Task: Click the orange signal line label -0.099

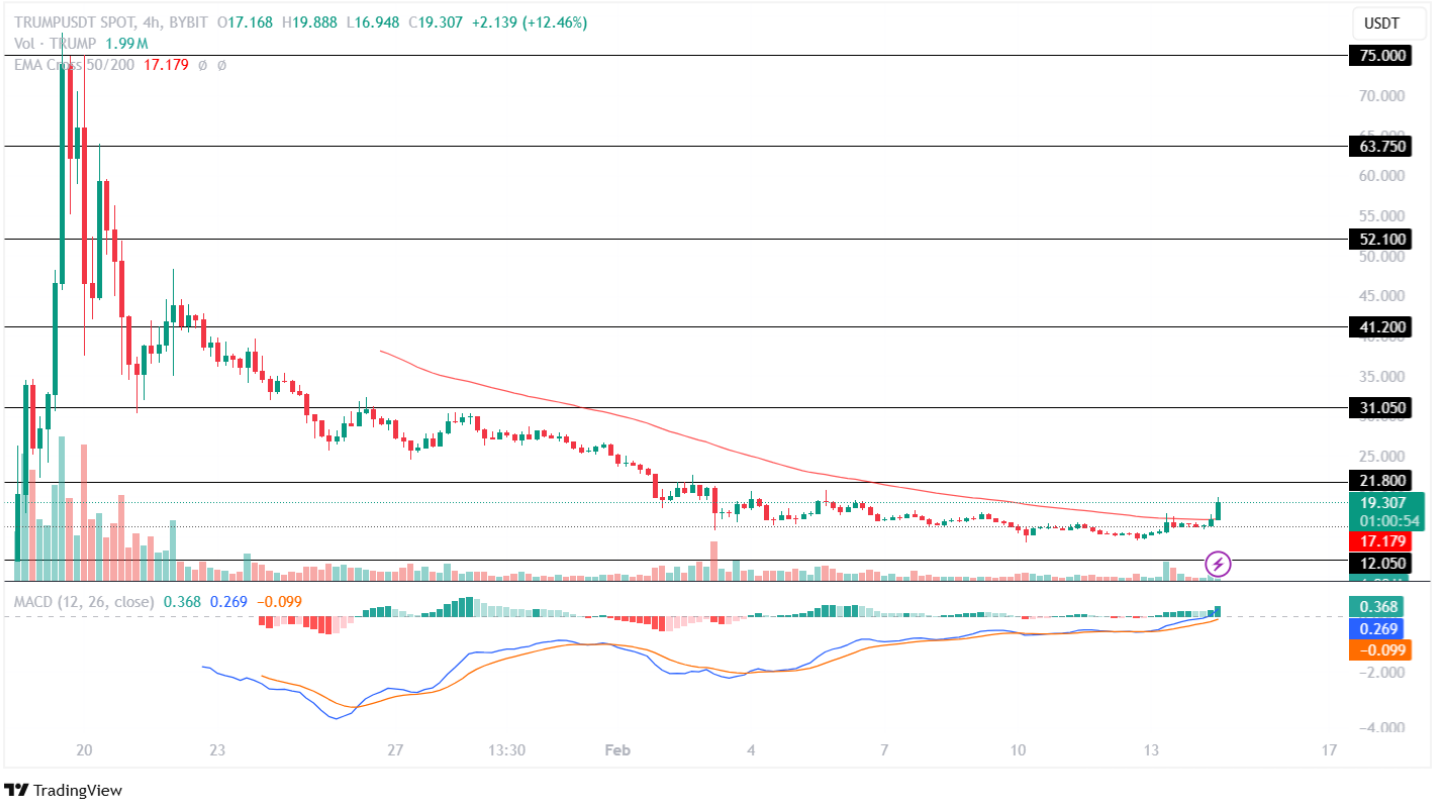Action: click(1380, 650)
